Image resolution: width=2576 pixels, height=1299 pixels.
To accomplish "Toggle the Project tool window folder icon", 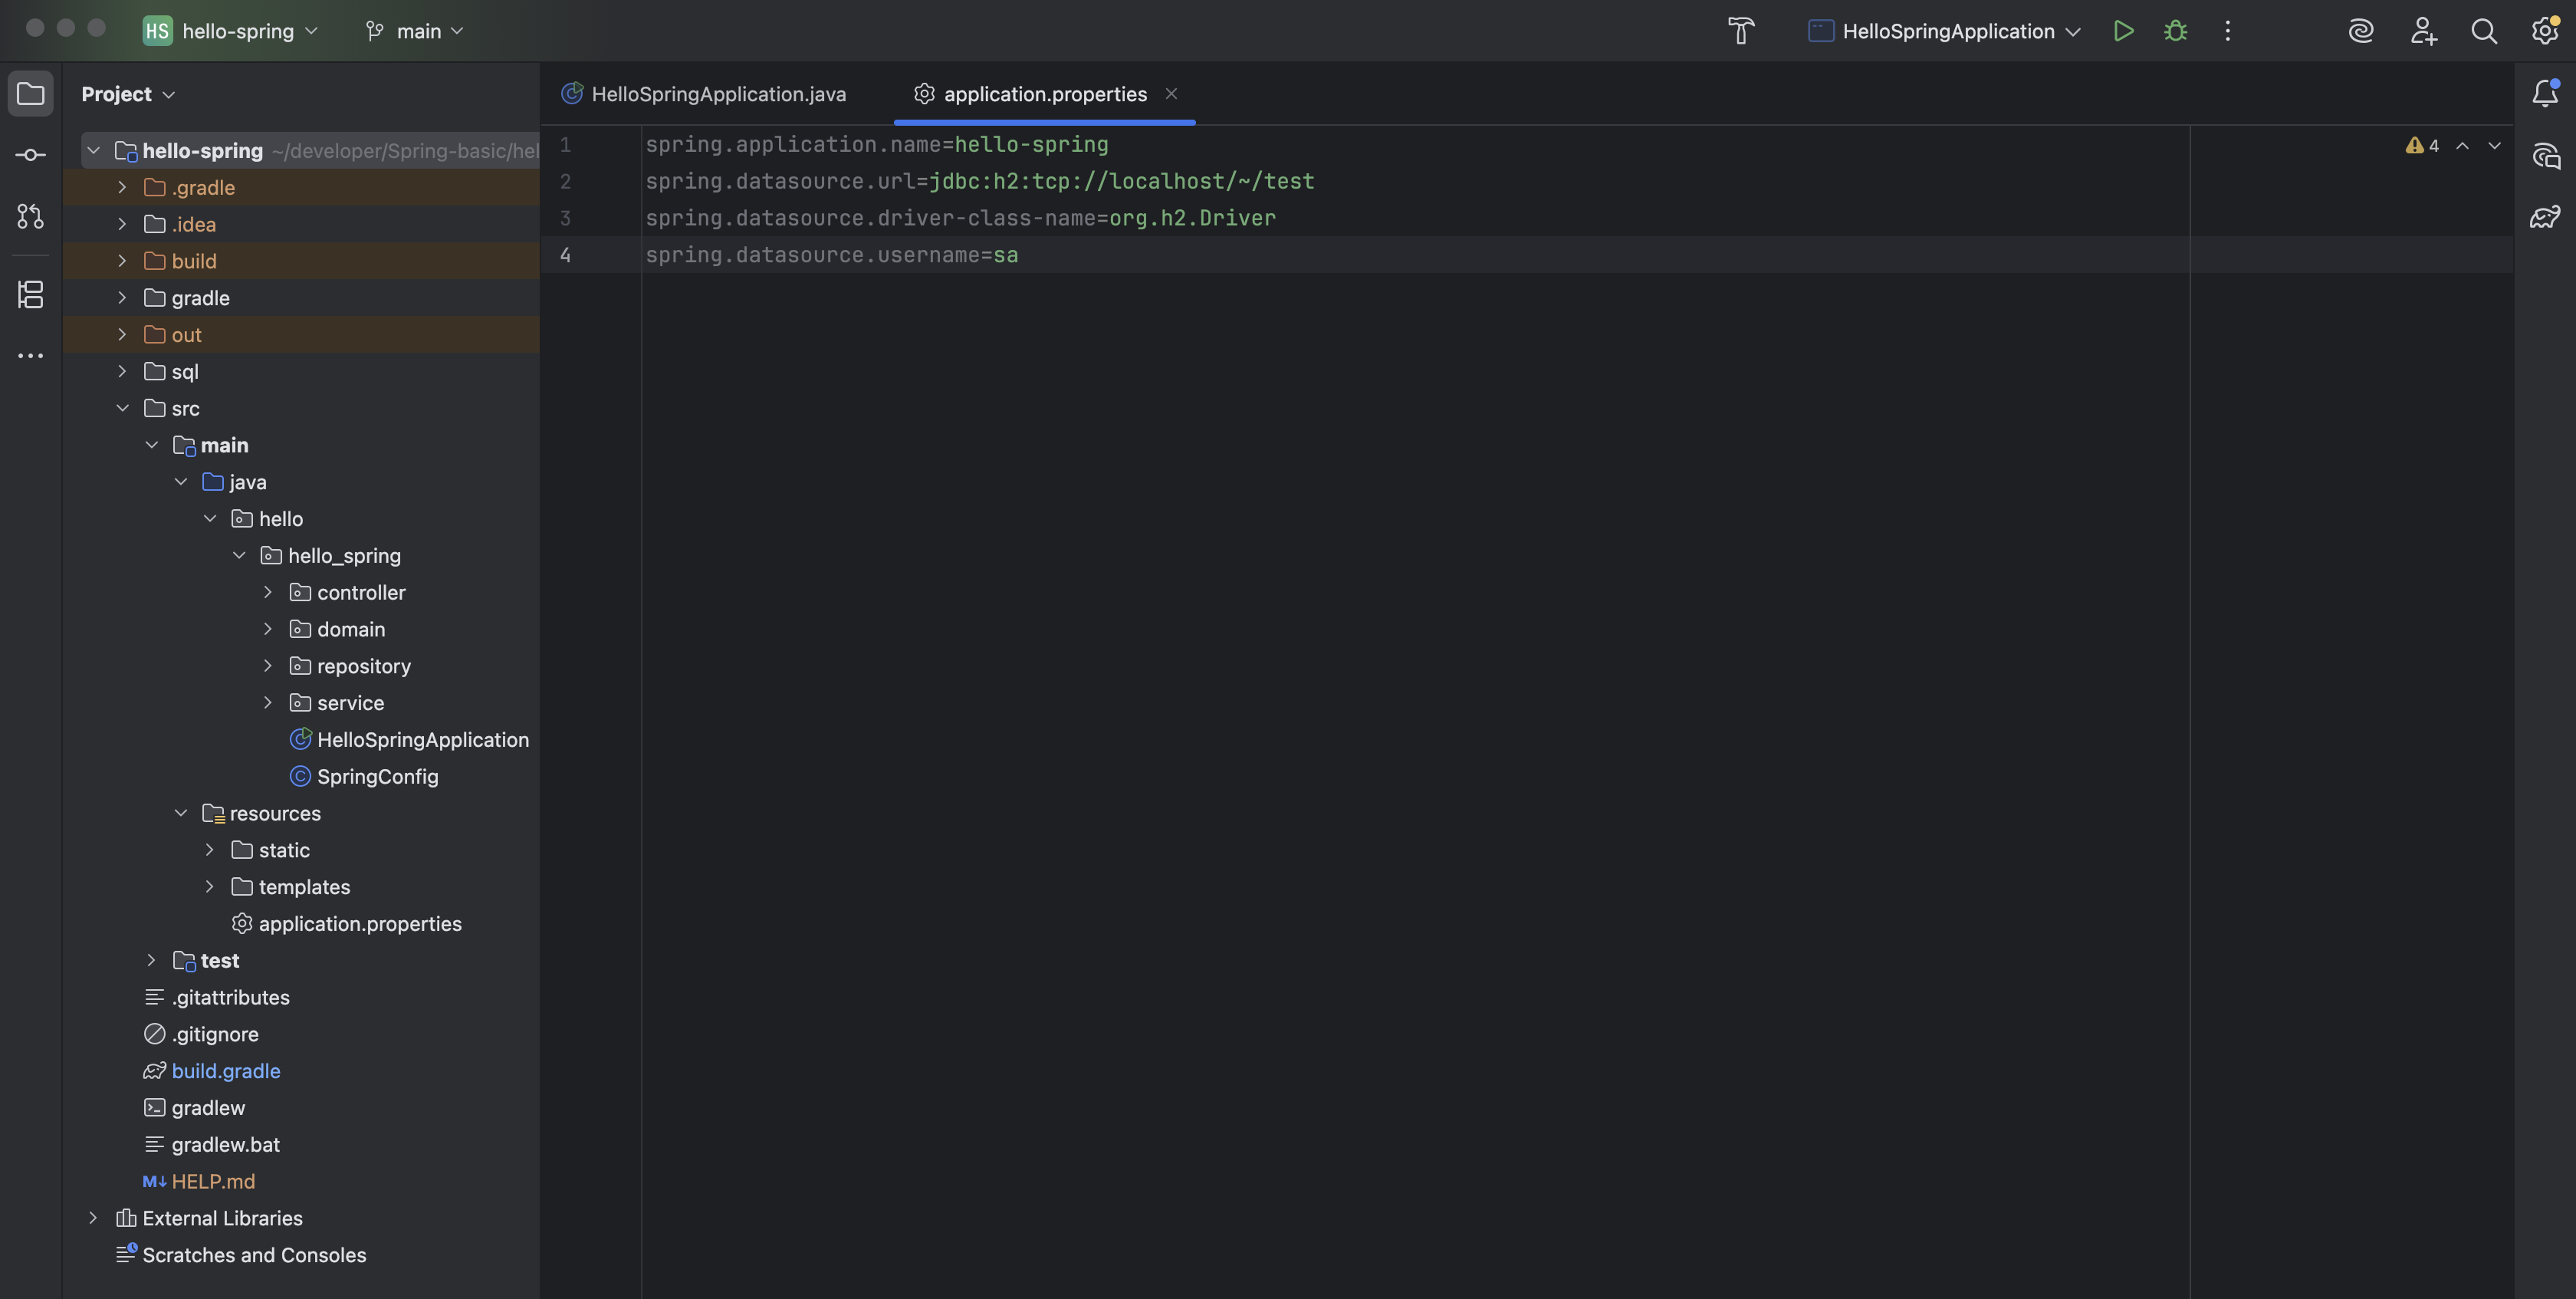I will (30, 94).
